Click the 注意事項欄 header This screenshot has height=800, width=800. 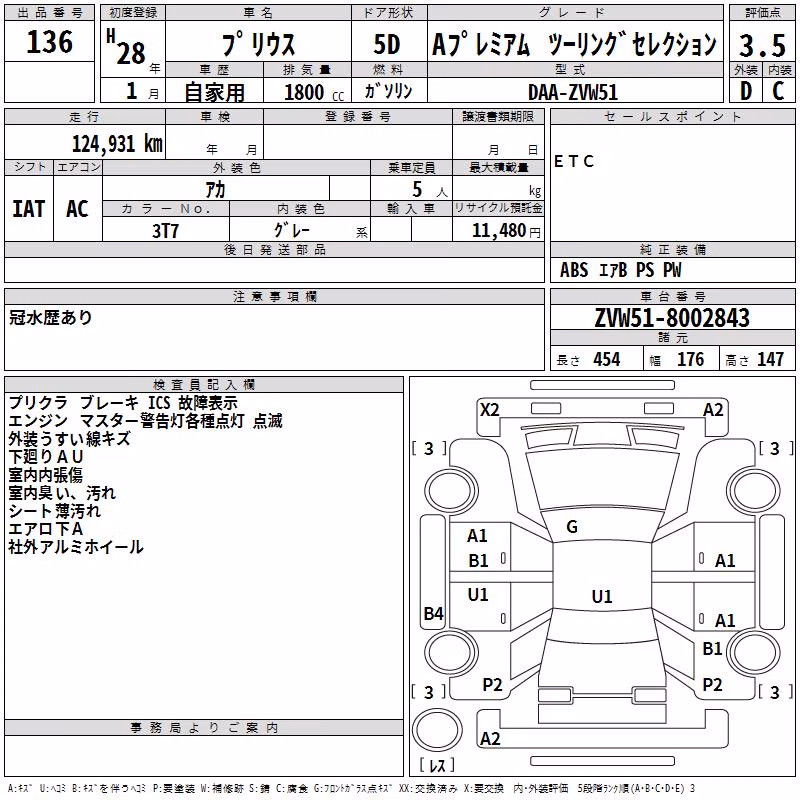click(274, 296)
